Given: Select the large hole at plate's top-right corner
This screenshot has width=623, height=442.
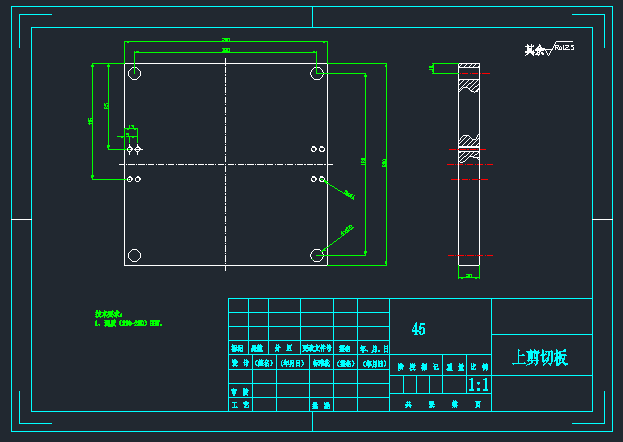Looking at the screenshot, I should (x=317, y=73).
